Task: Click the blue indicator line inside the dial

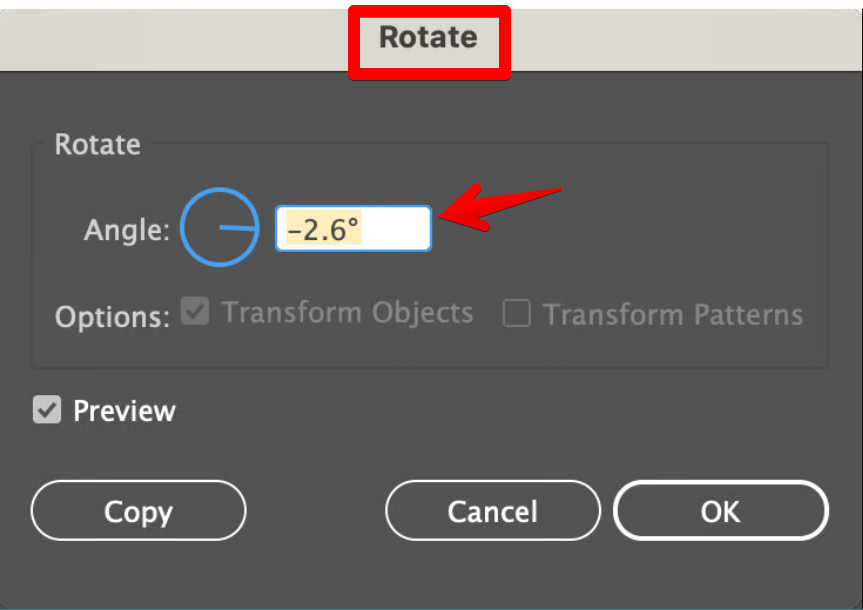Action: pyautogui.click(x=239, y=228)
